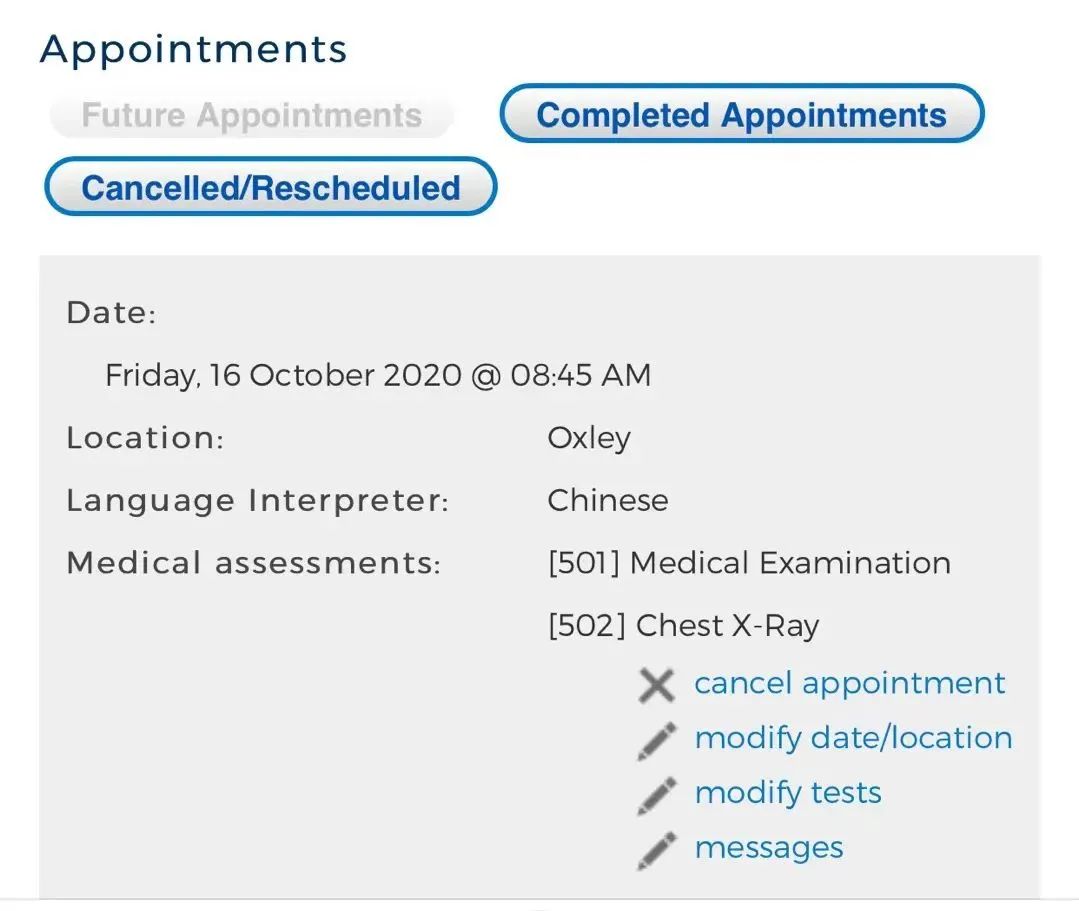Select the [502] Chest X-Ray entry
1079x911 pixels.
click(683, 626)
